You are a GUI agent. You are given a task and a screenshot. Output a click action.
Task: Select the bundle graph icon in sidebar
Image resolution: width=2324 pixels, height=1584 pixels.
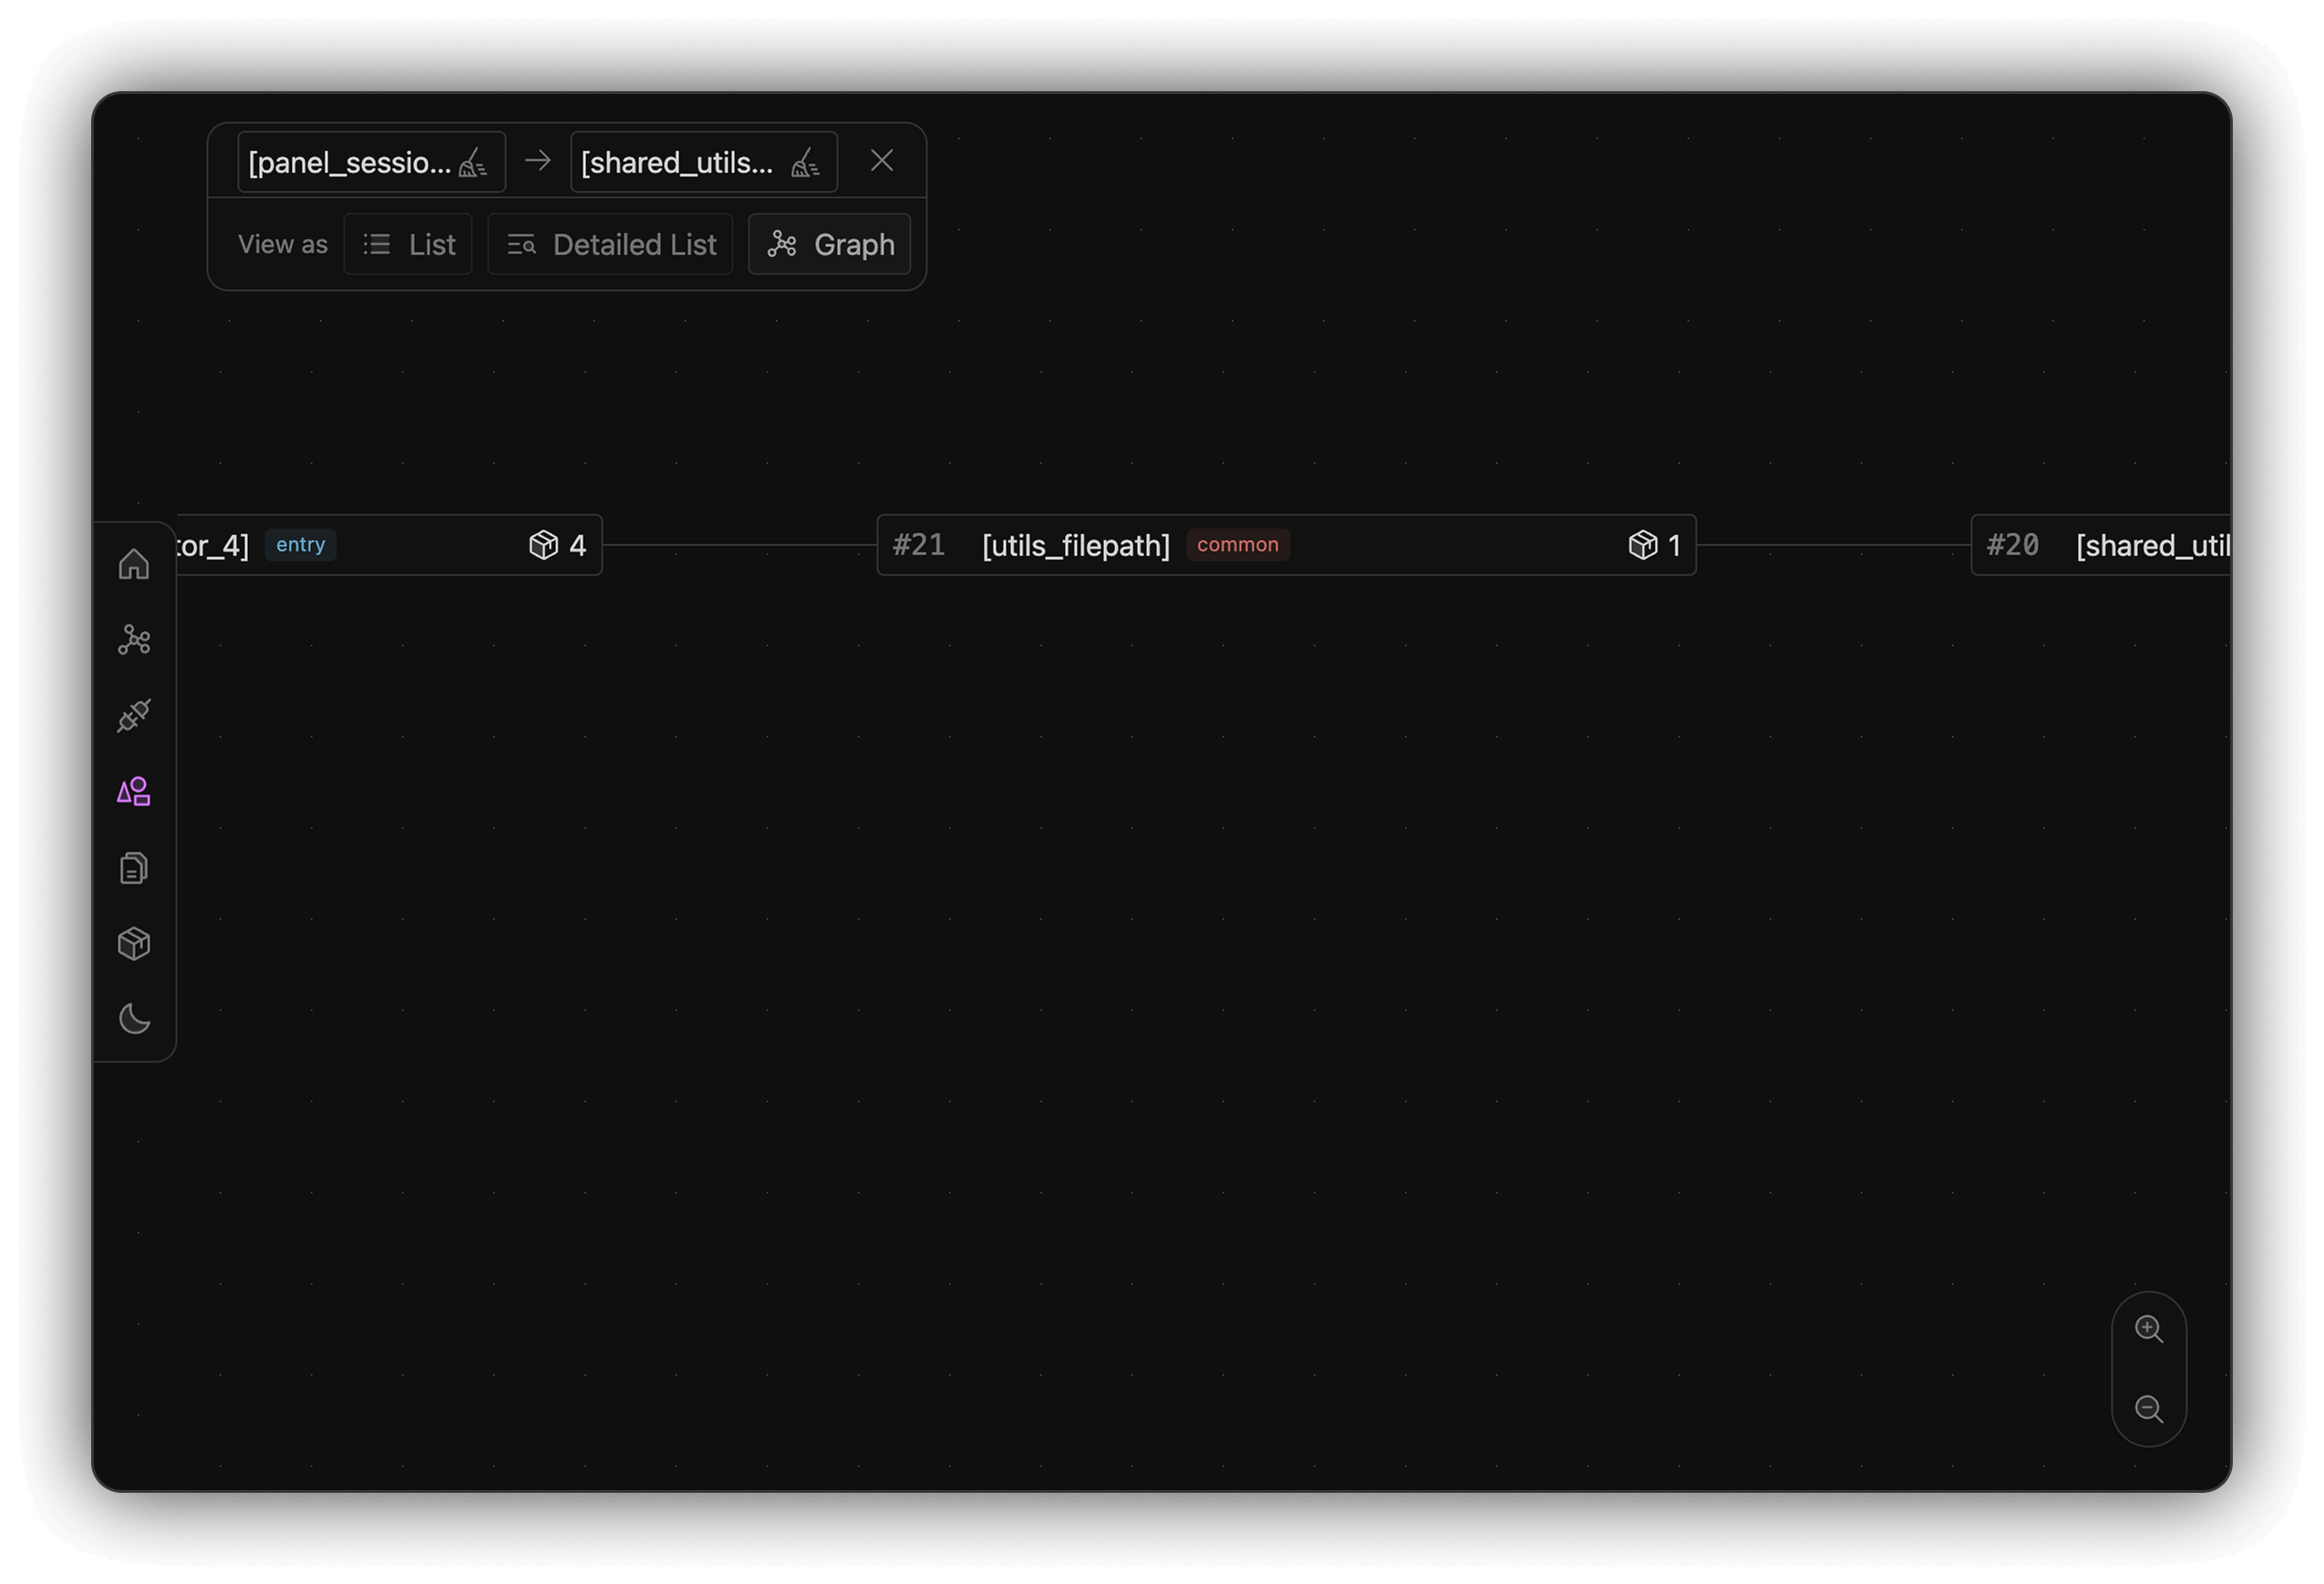click(134, 640)
